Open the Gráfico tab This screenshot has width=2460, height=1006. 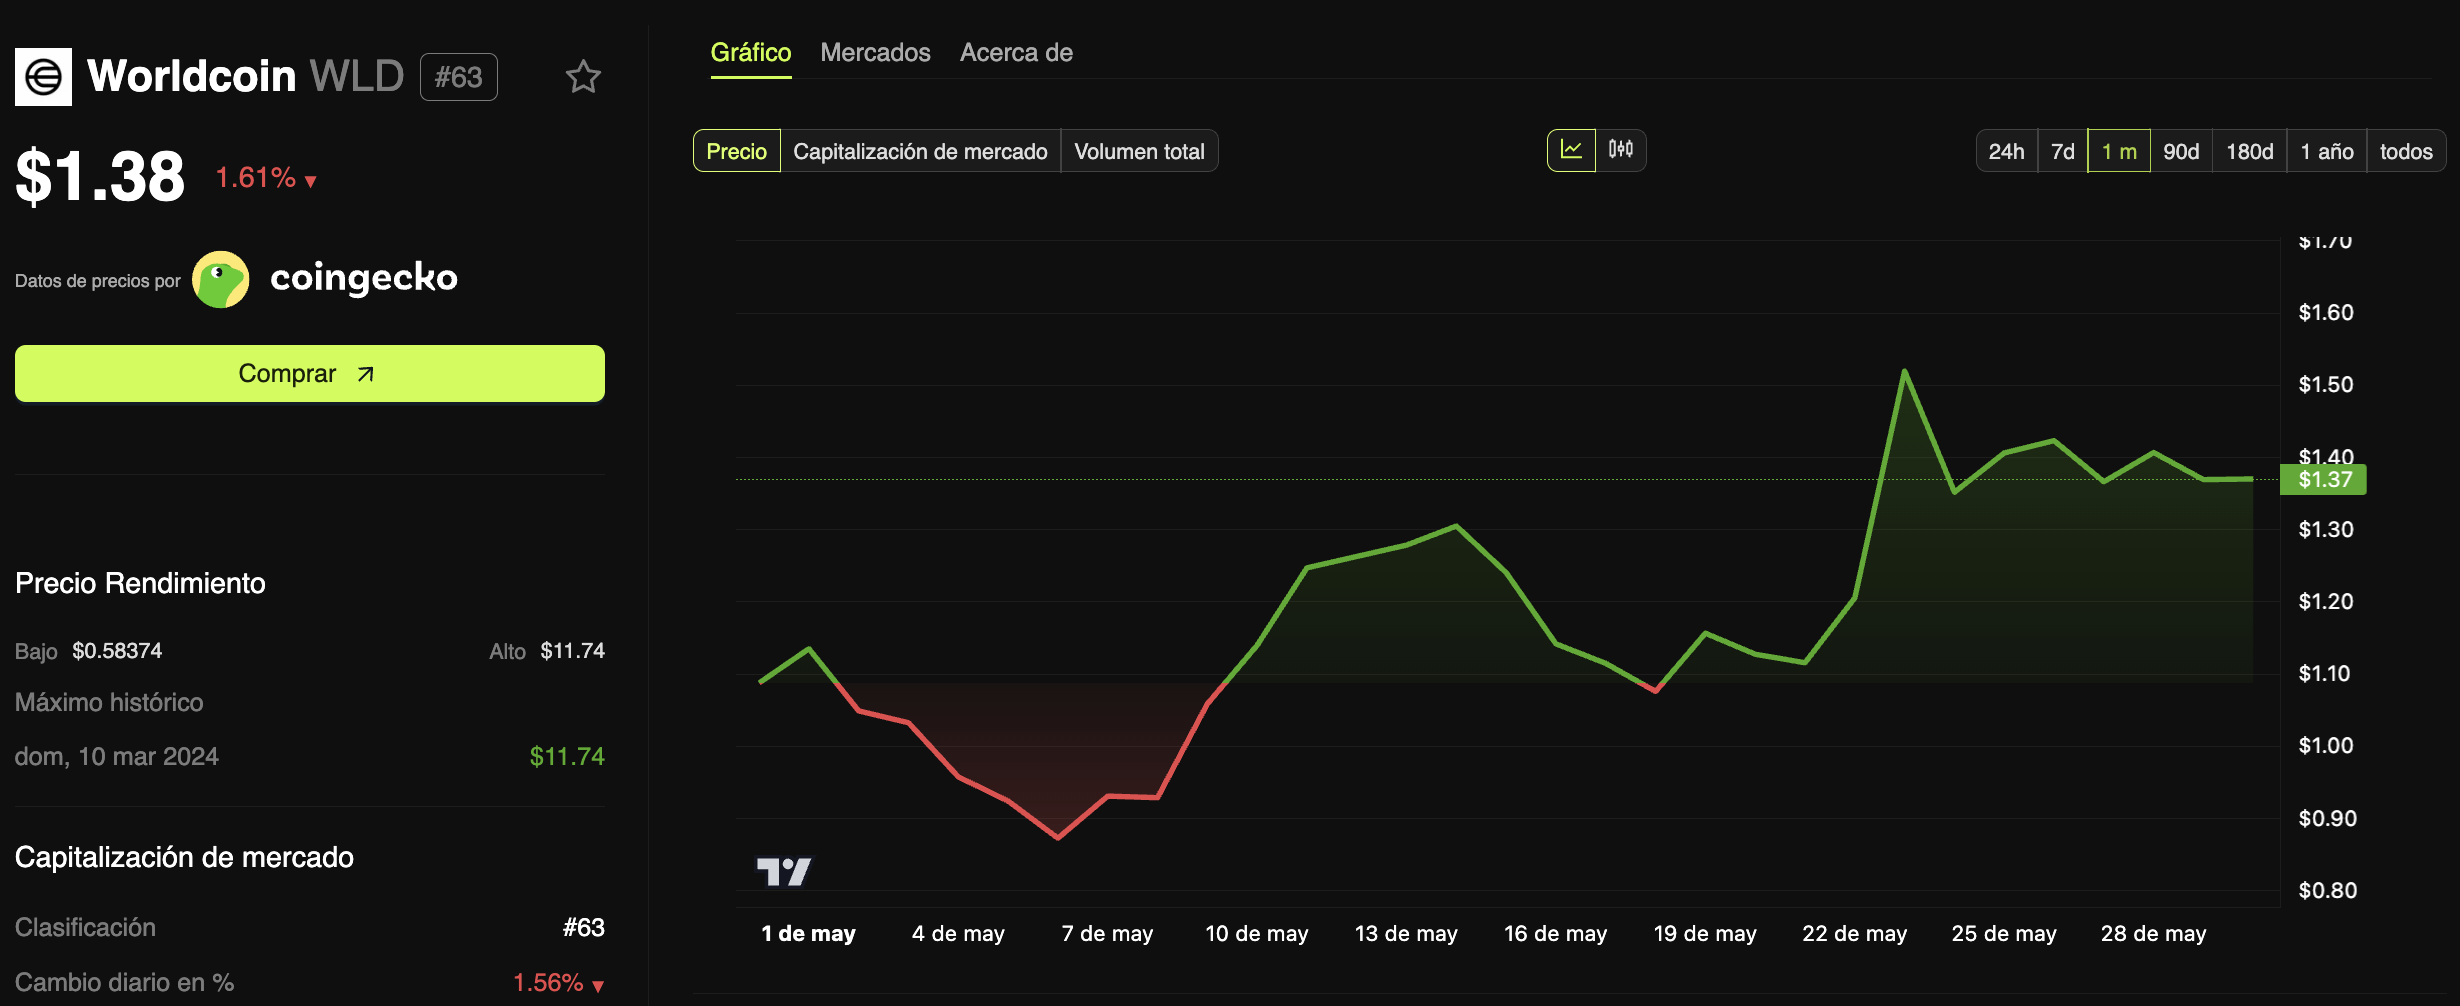(x=751, y=53)
